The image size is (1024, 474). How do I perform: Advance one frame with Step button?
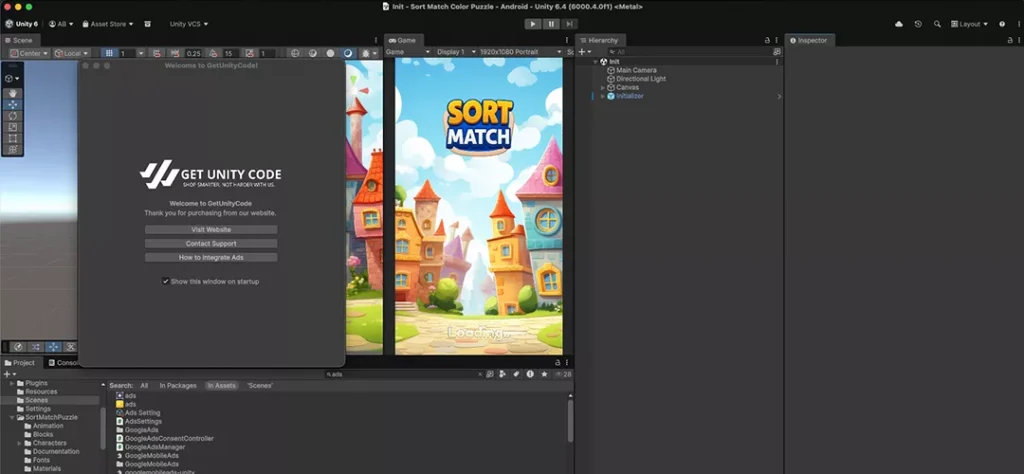[x=569, y=24]
